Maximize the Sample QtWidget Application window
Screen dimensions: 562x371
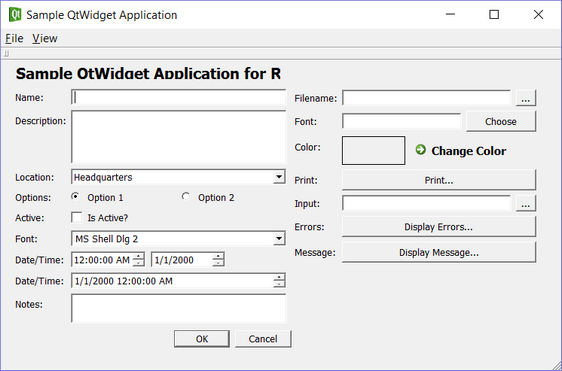tap(494, 14)
